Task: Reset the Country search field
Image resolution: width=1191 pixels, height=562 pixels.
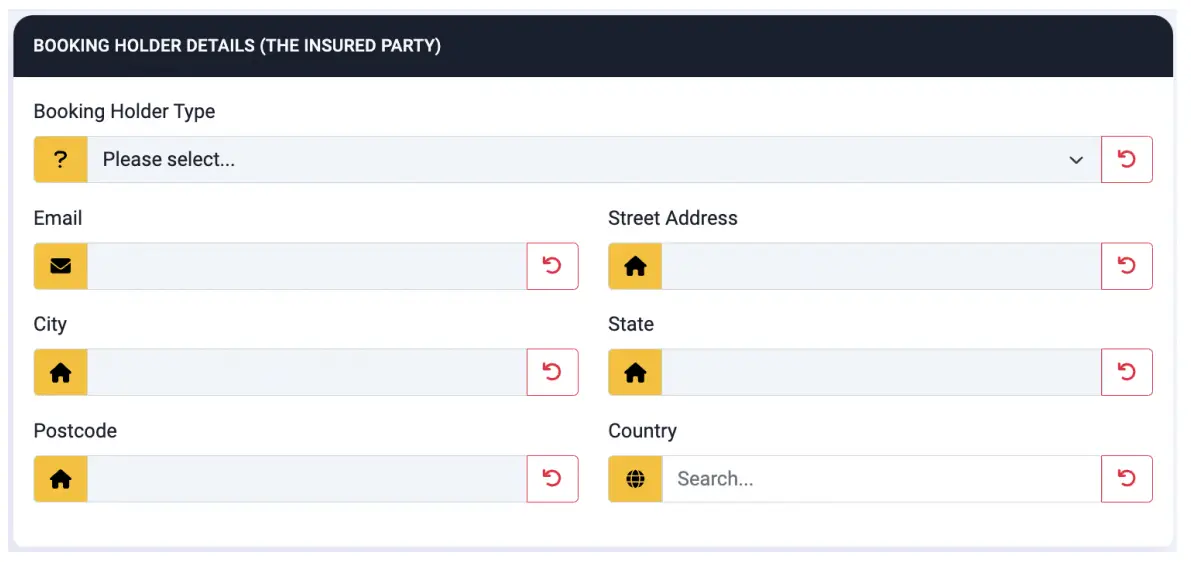Action: coord(1126,479)
